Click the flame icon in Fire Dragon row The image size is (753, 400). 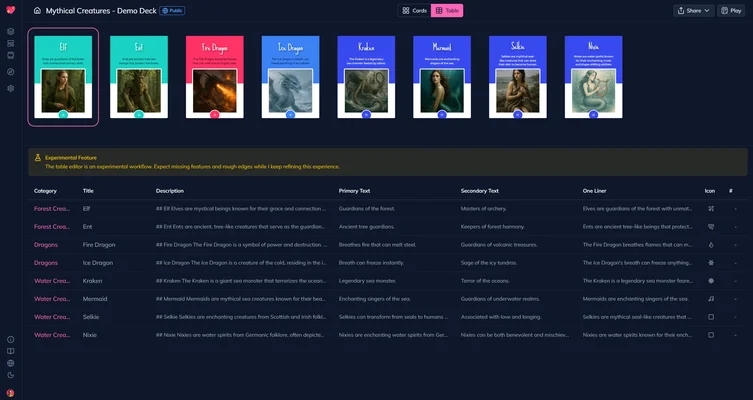click(x=710, y=244)
